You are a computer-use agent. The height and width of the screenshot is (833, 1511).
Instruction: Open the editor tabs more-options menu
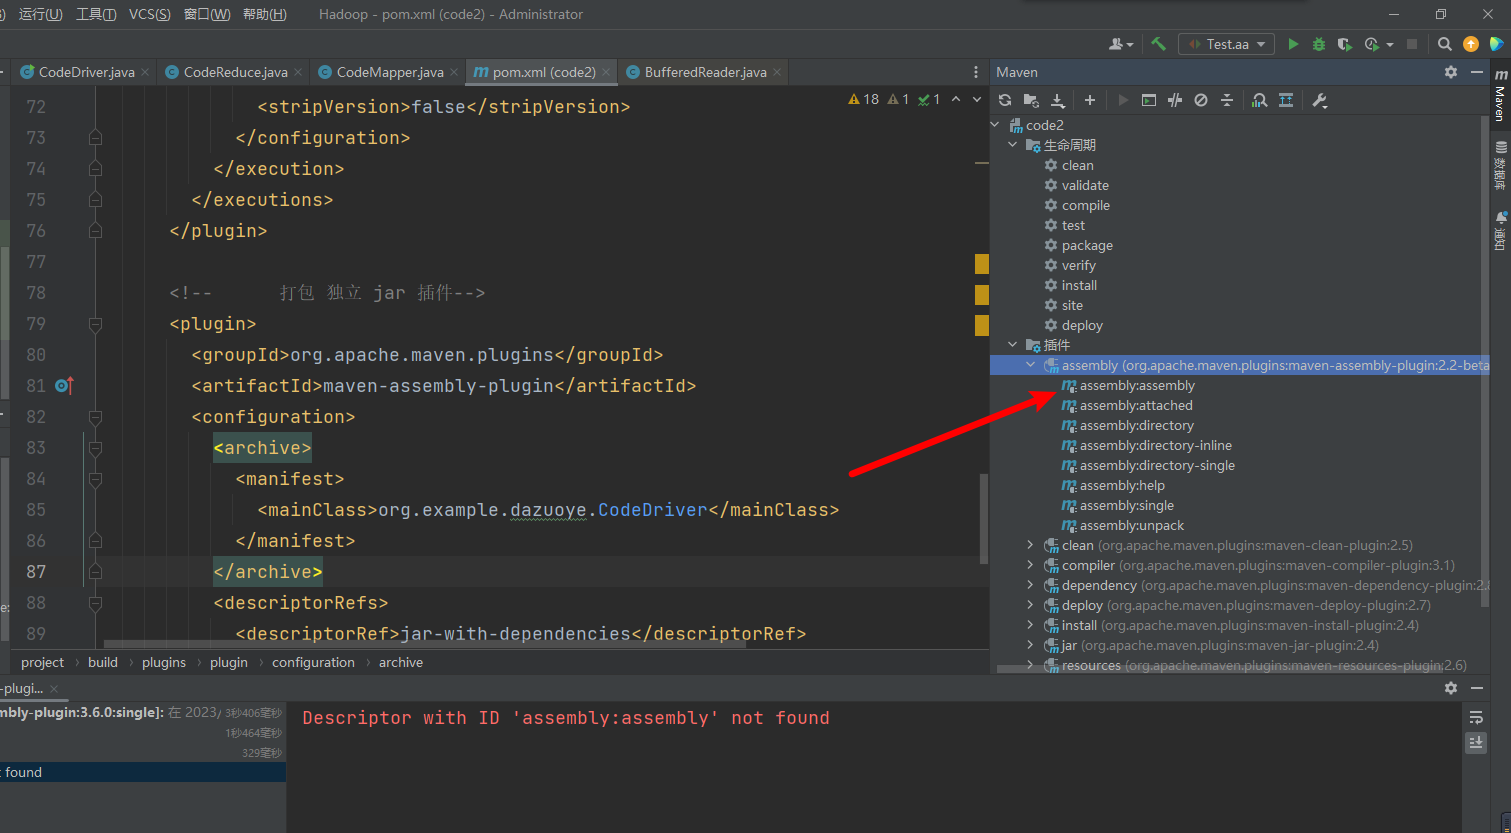coord(976,72)
